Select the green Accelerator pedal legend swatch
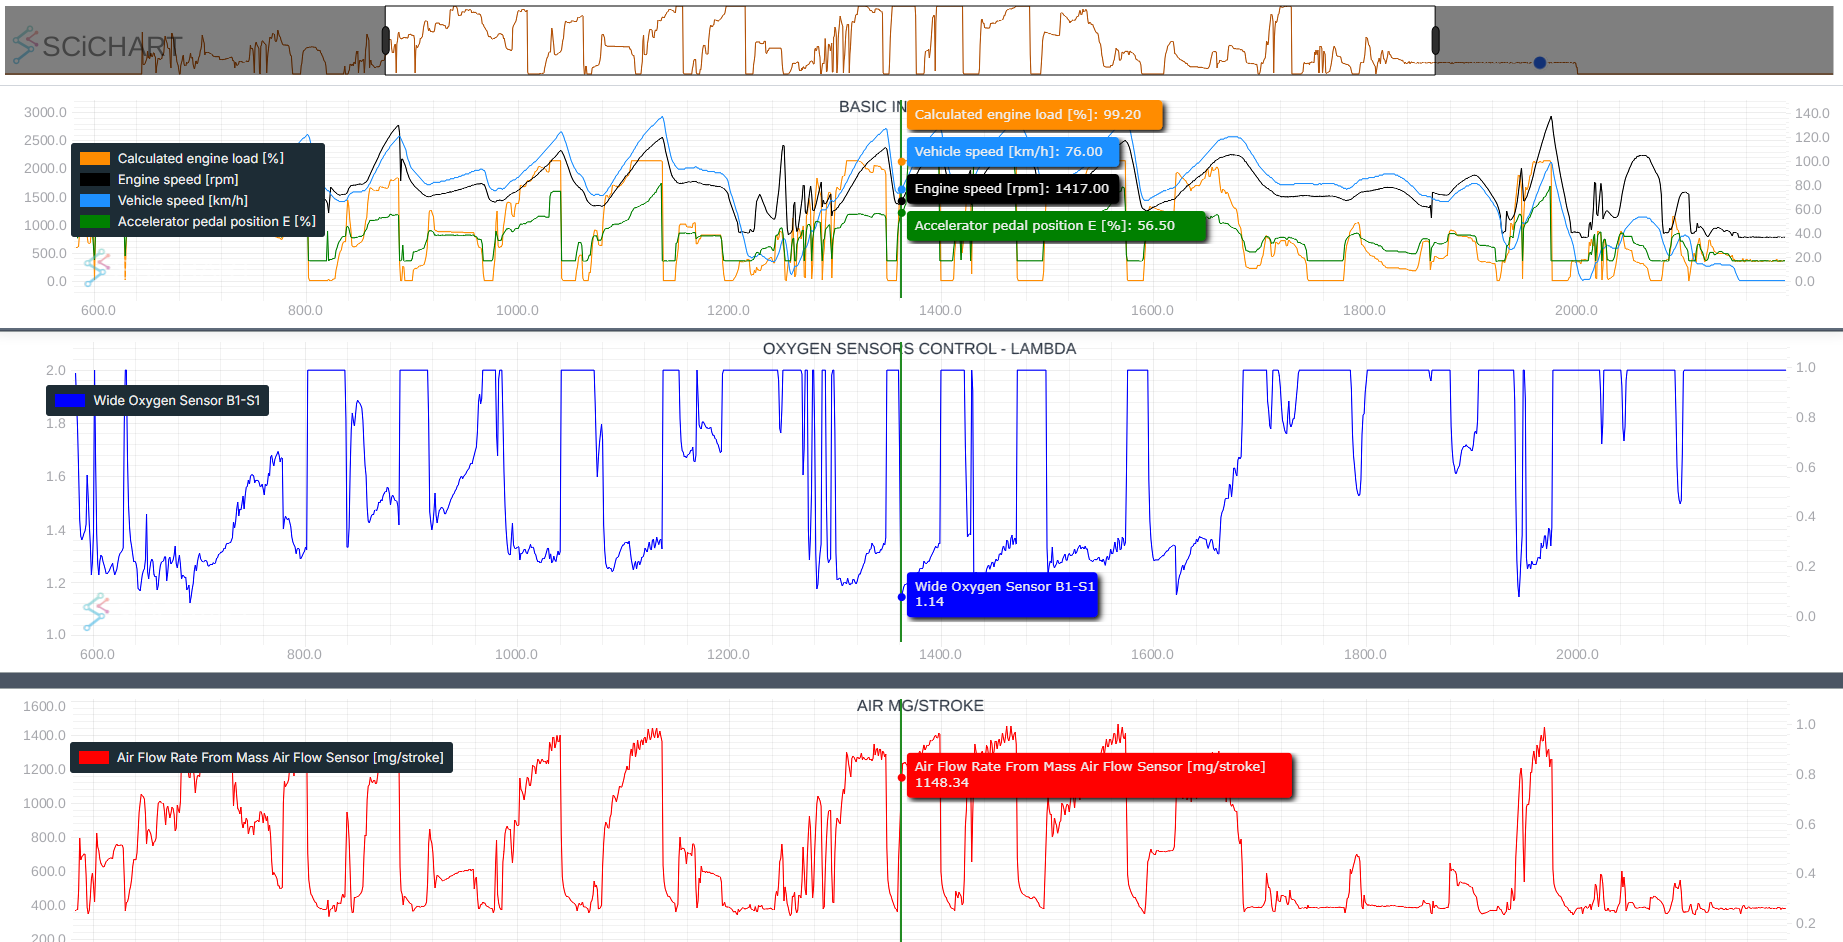The width and height of the screenshot is (1843, 942). [95, 222]
